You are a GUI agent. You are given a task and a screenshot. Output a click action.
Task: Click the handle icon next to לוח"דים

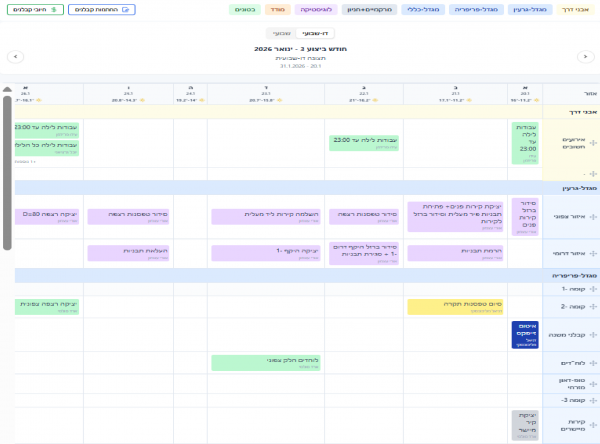[593, 362]
